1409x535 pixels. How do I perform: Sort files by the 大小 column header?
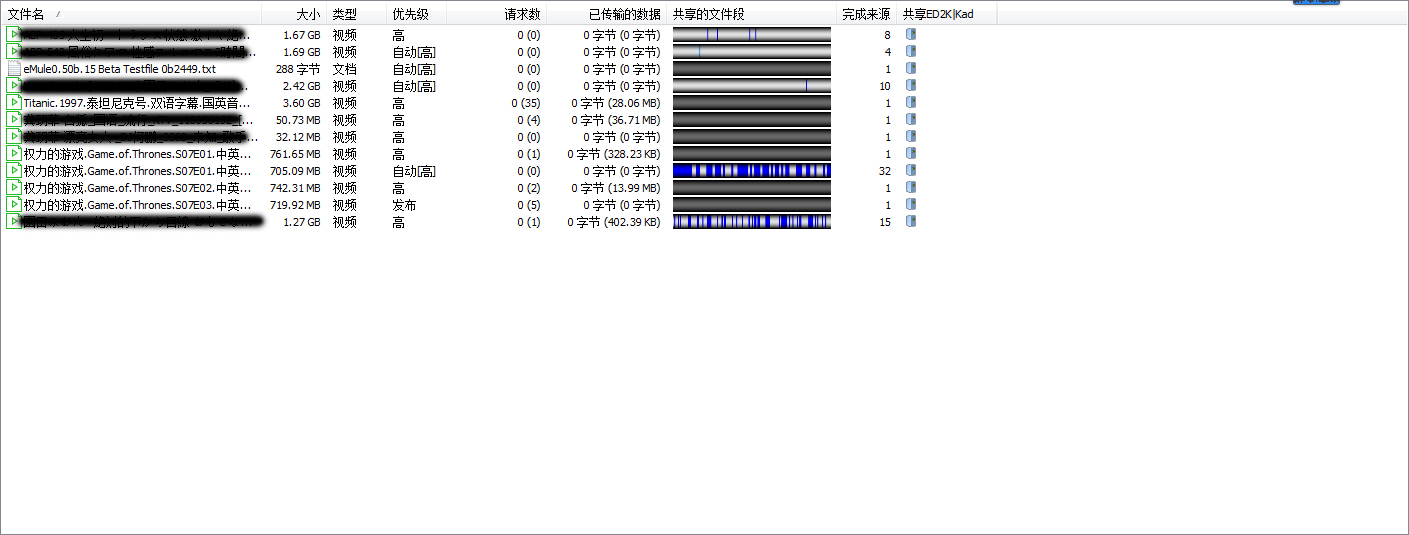(x=294, y=14)
